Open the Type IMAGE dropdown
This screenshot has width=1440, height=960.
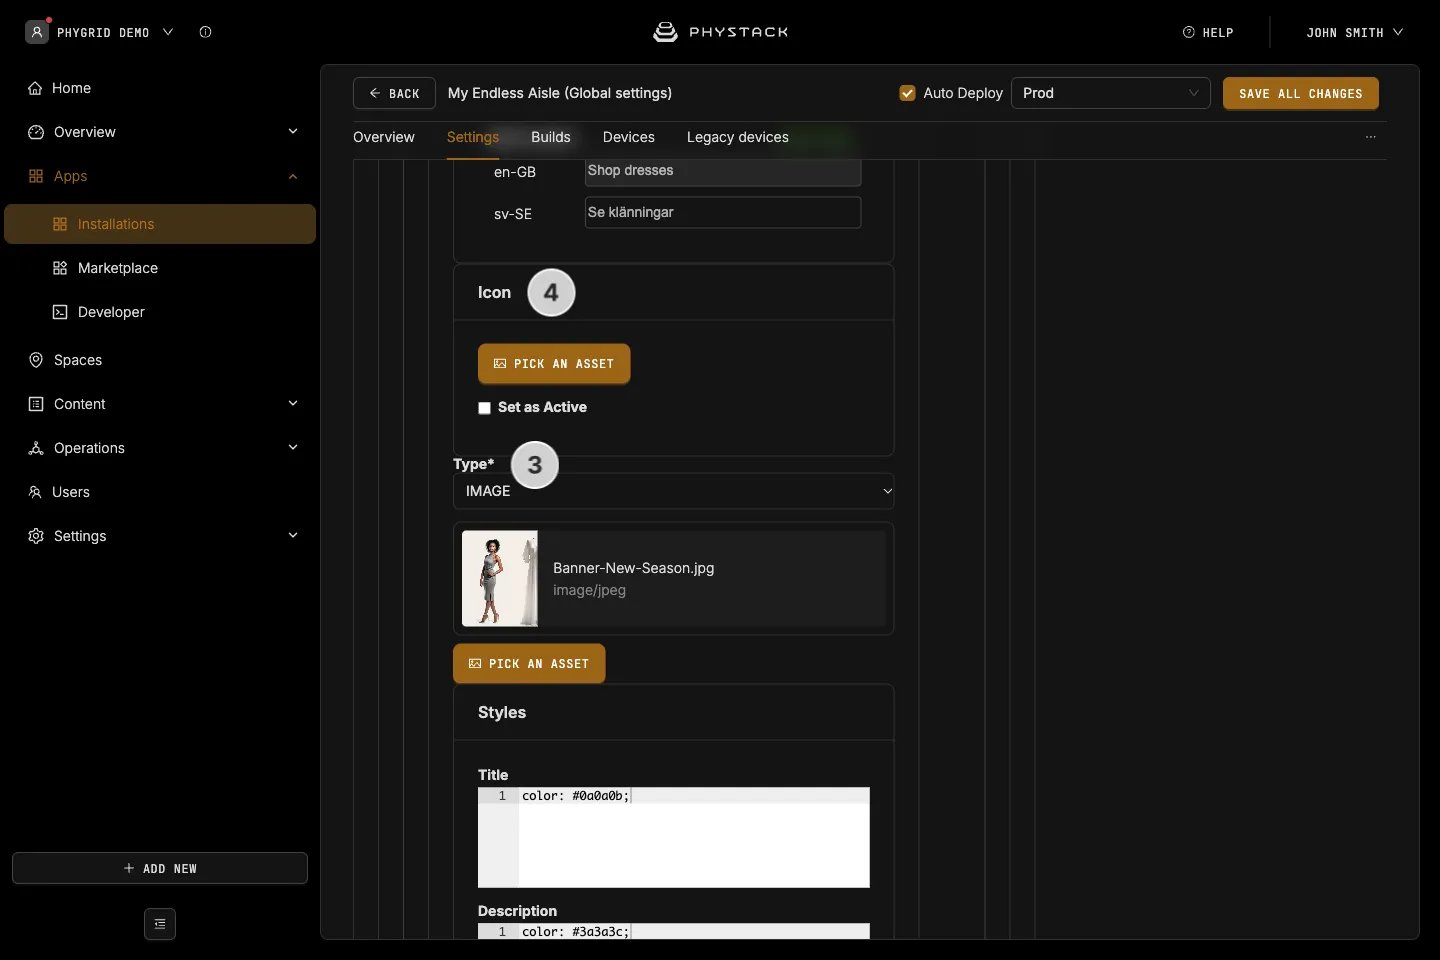tap(674, 491)
